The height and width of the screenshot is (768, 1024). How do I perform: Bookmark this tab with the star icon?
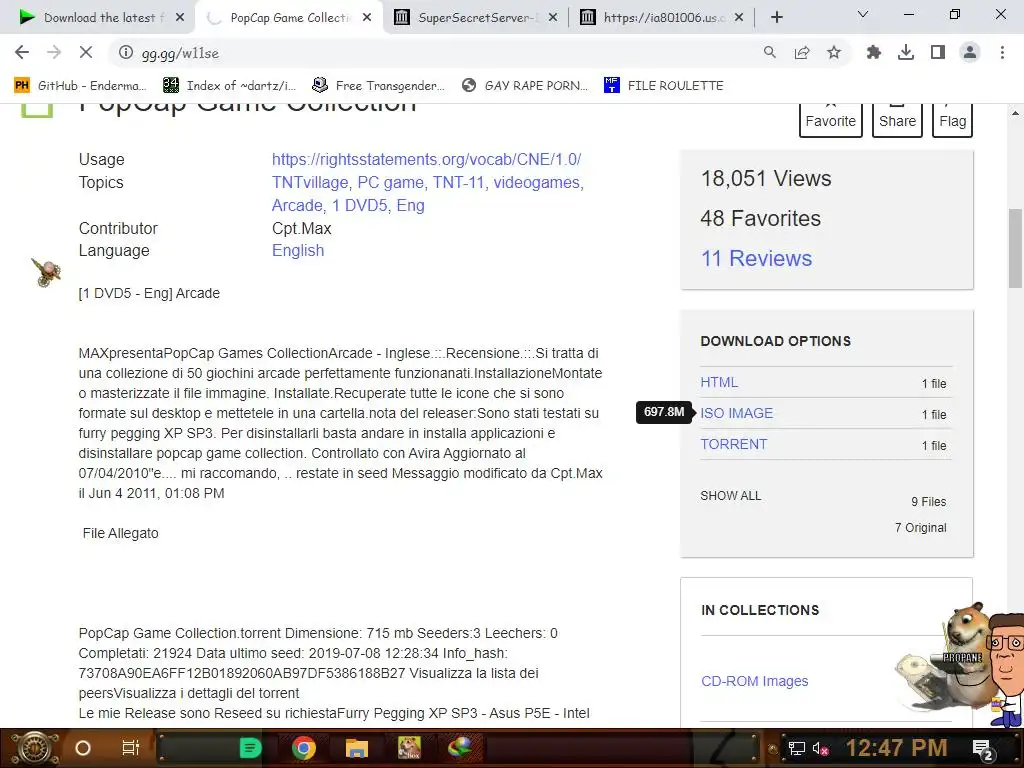pyautogui.click(x=834, y=53)
